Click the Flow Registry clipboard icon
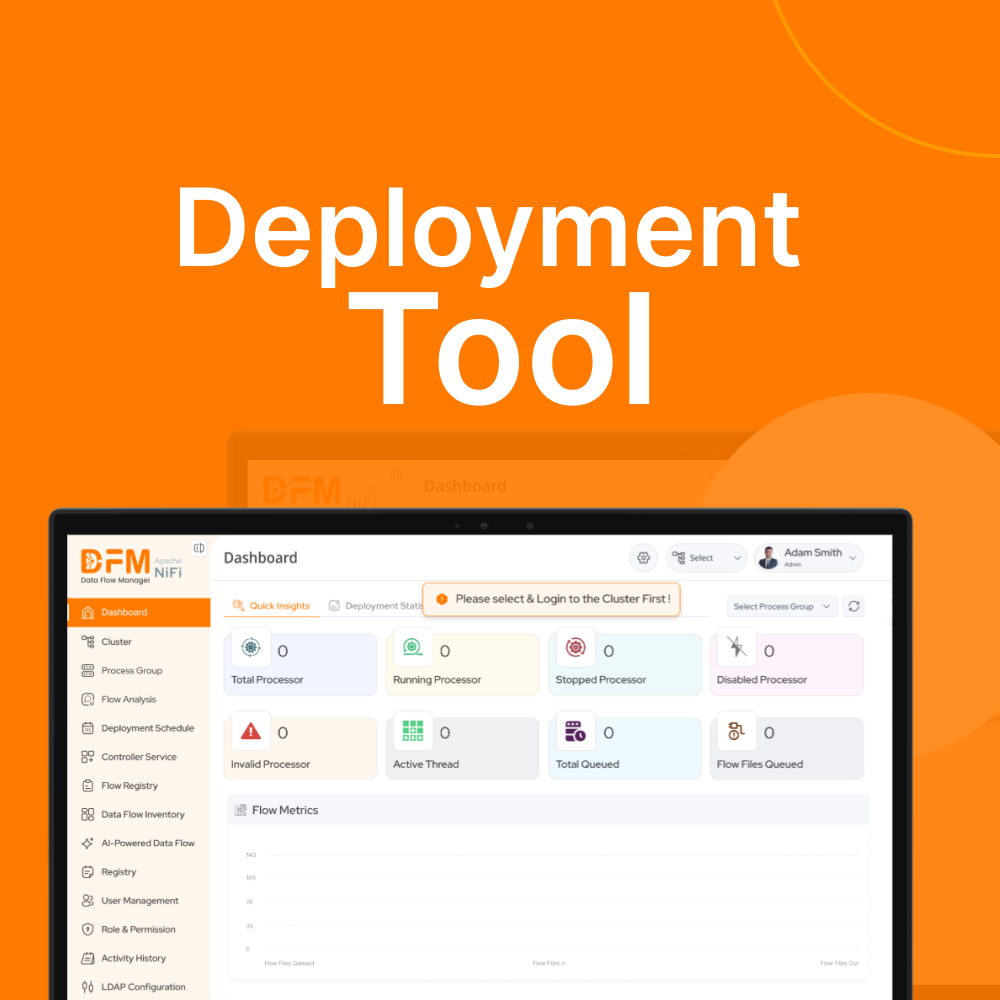Image resolution: width=1000 pixels, height=1000 pixels. pyautogui.click(x=88, y=785)
